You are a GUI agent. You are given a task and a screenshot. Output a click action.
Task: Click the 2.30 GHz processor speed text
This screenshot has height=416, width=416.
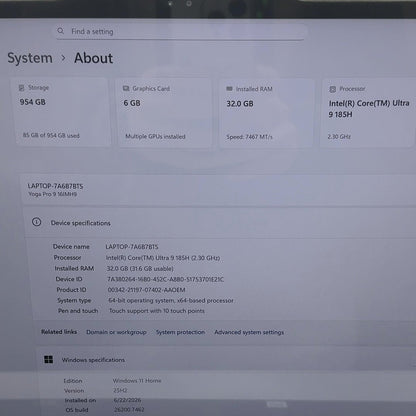(339, 136)
